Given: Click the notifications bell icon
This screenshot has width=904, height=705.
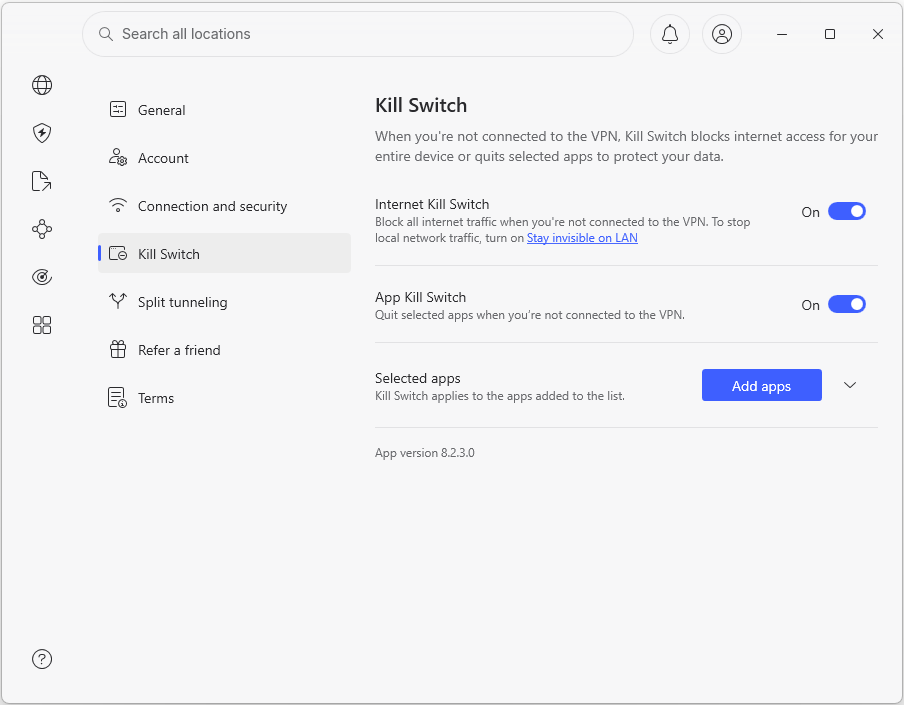Looking at the screenshot, I should pyautogui.click(x=670, y=34).
